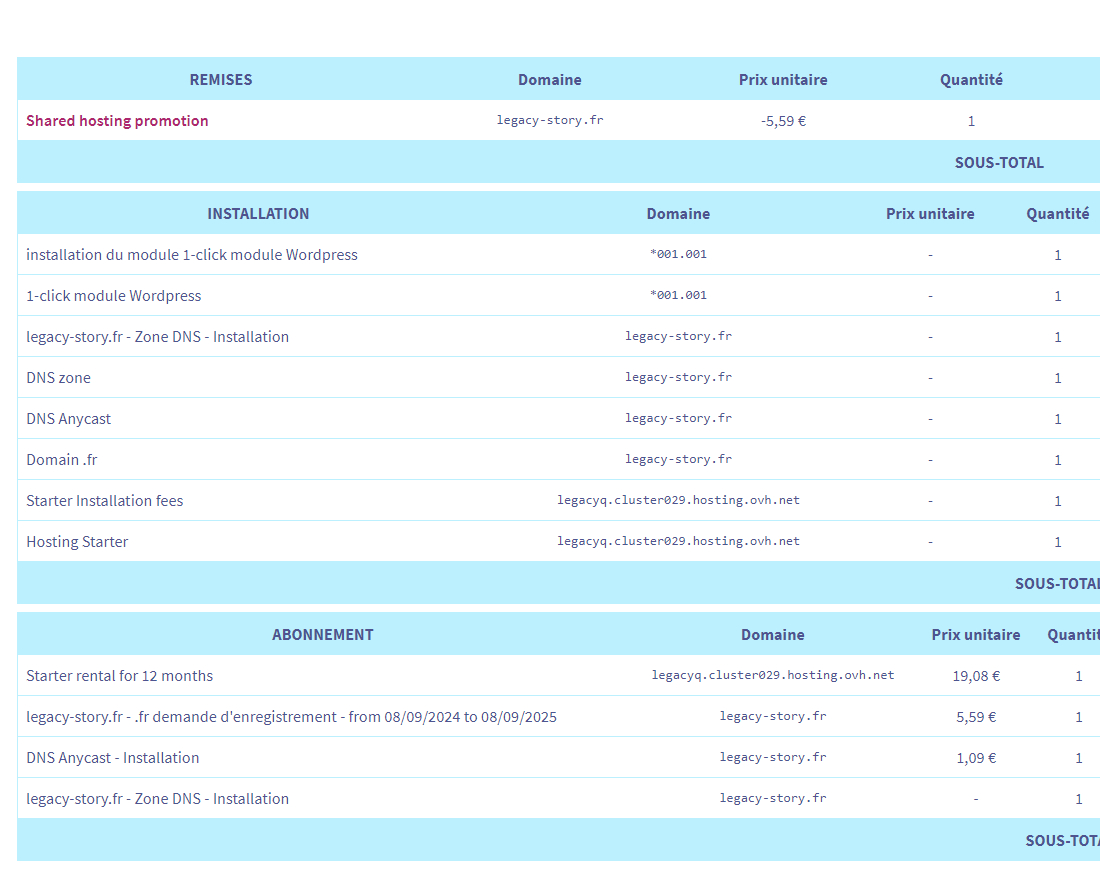Click the REMISES table header
Screen dimensions: 1100x879
(x=221, y=80)
